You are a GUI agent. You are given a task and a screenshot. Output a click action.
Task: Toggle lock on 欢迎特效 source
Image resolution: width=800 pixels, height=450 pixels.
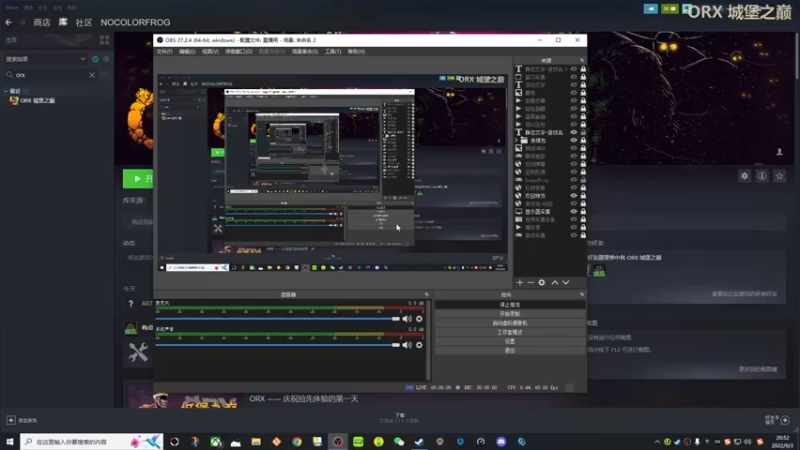coord(583,196)
